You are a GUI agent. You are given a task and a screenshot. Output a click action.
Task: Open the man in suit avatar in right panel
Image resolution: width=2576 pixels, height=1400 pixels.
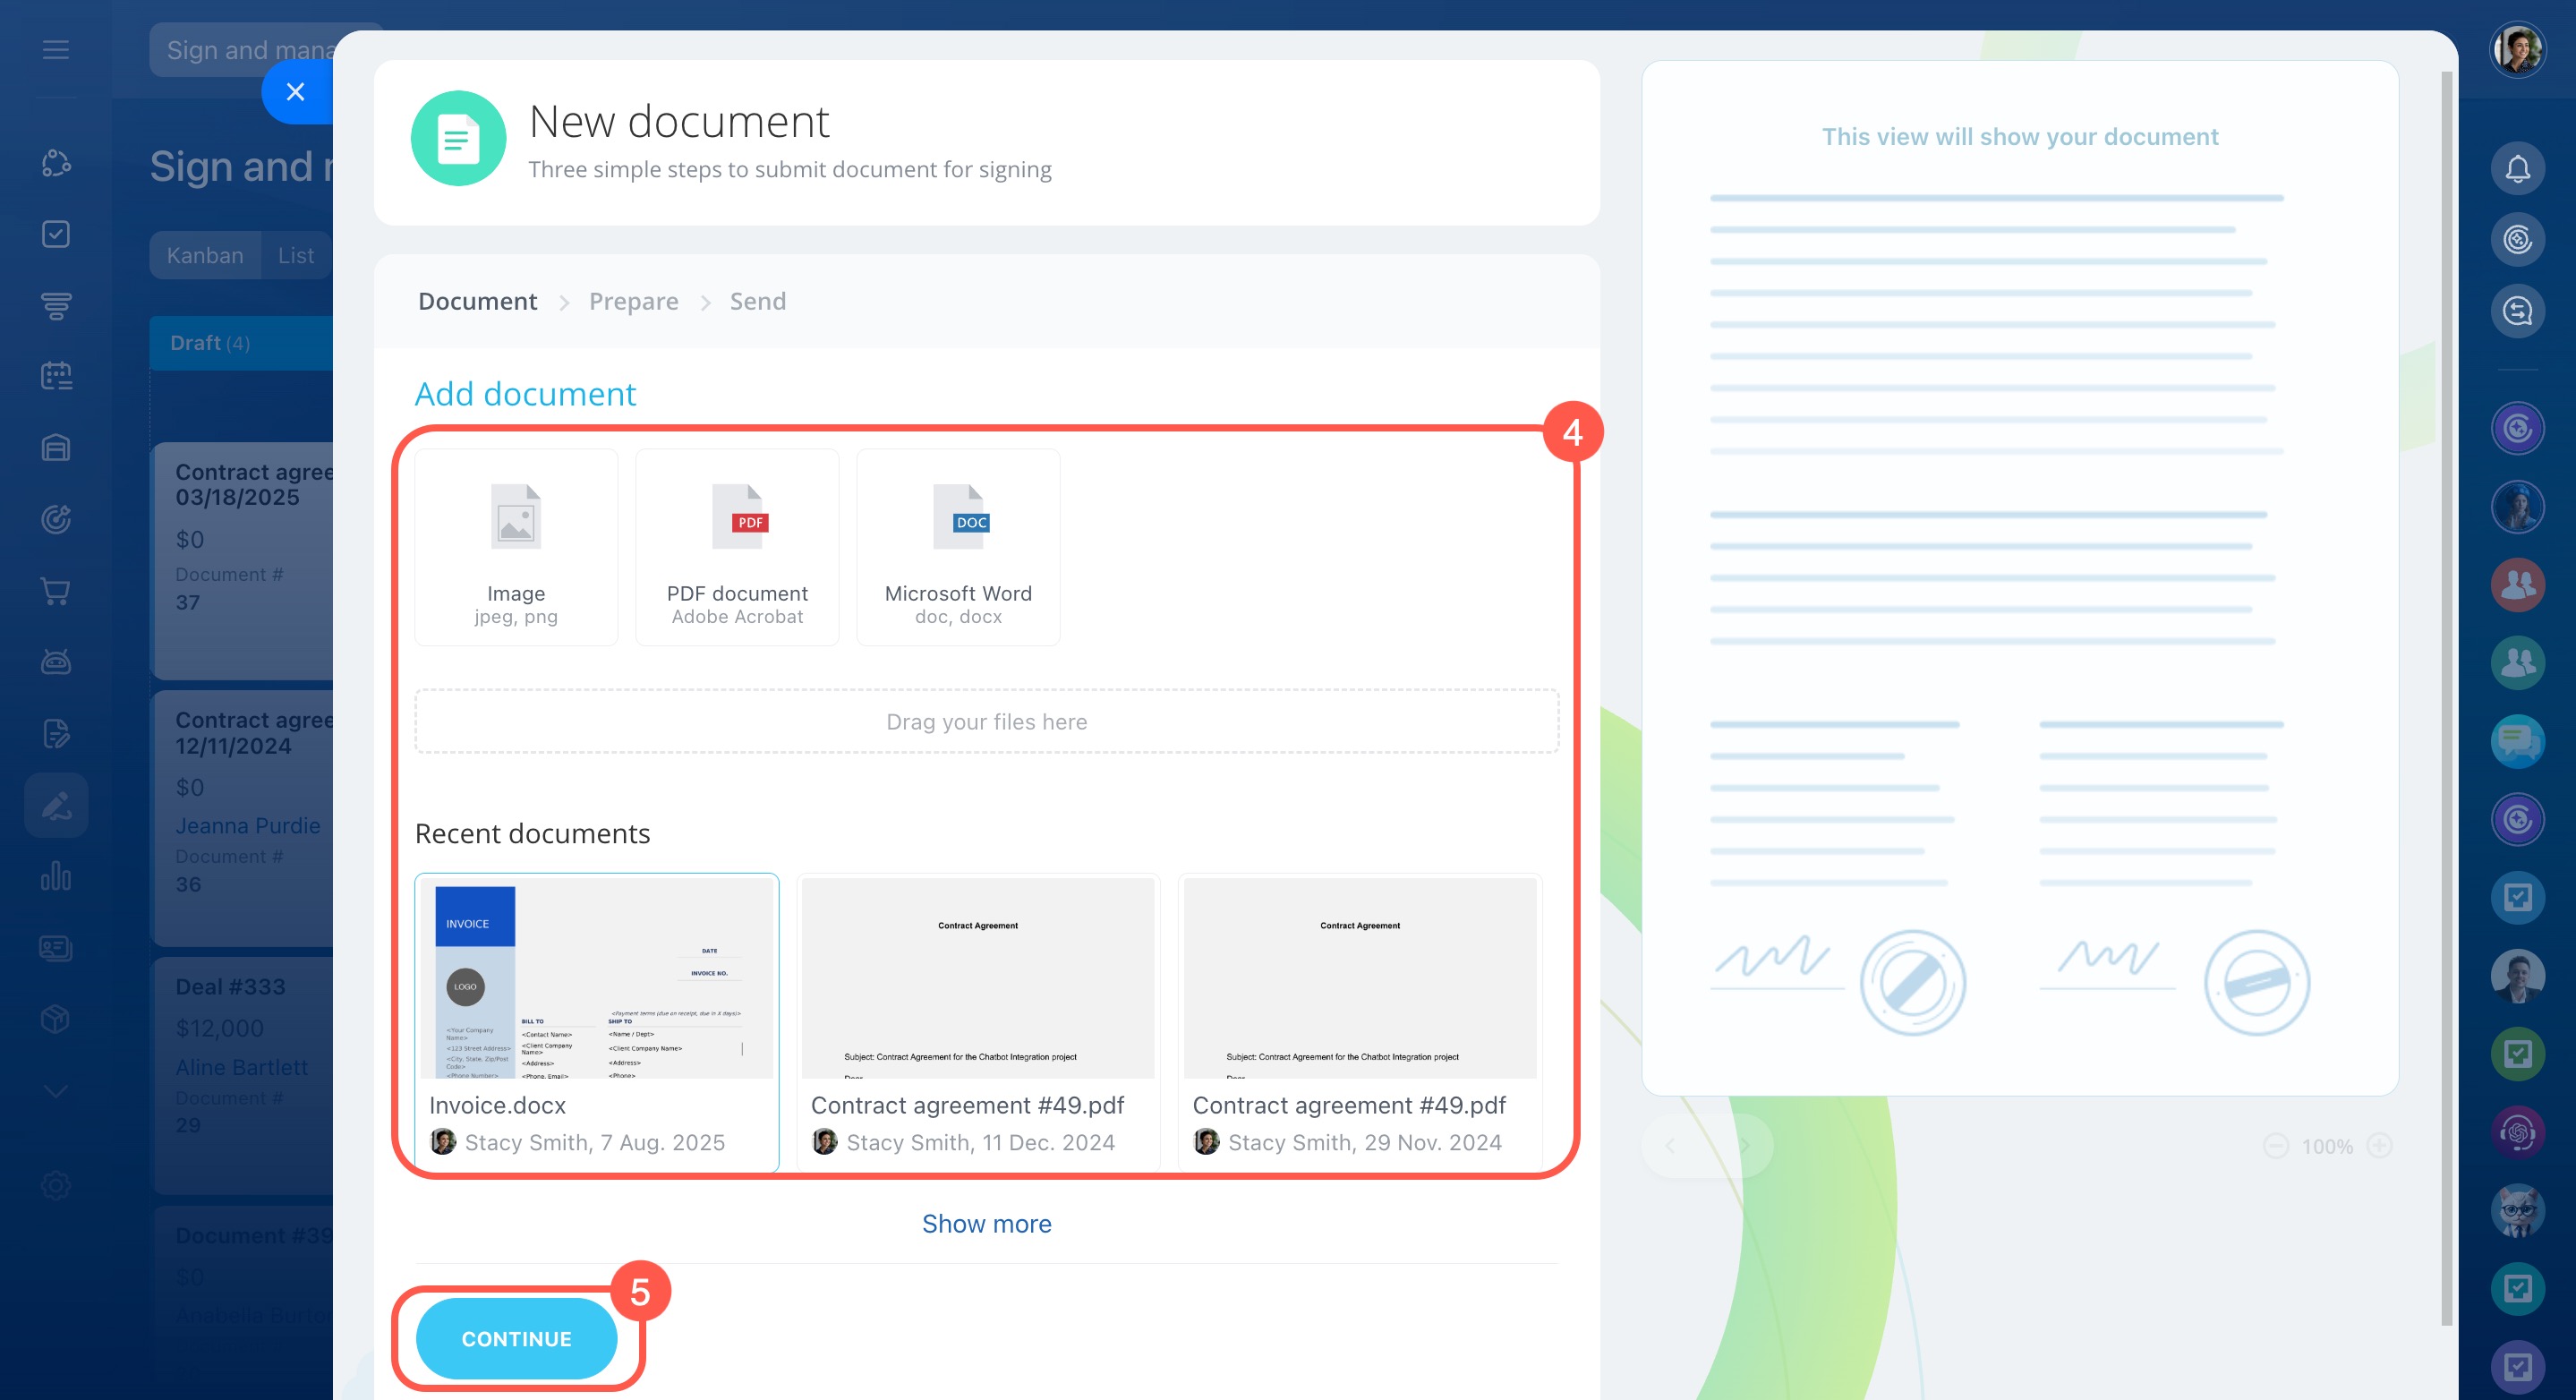coord(2517,976)
